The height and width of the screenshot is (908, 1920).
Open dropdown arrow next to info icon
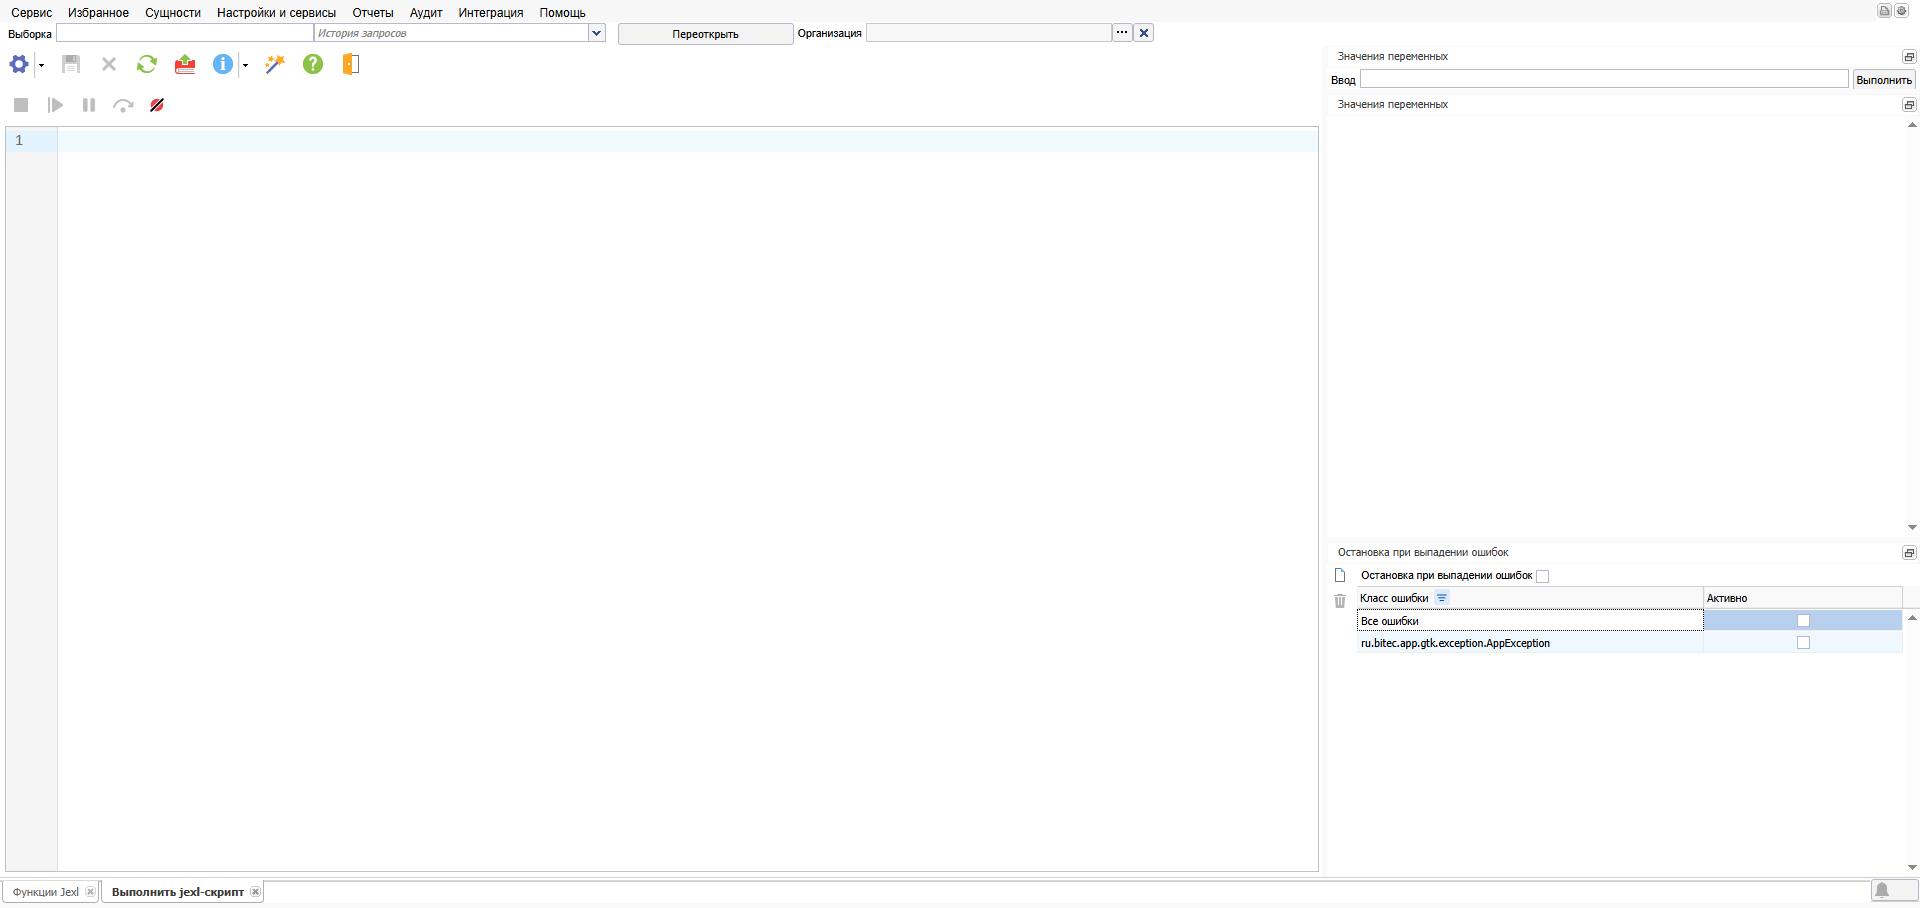click(x=245, y=65)
